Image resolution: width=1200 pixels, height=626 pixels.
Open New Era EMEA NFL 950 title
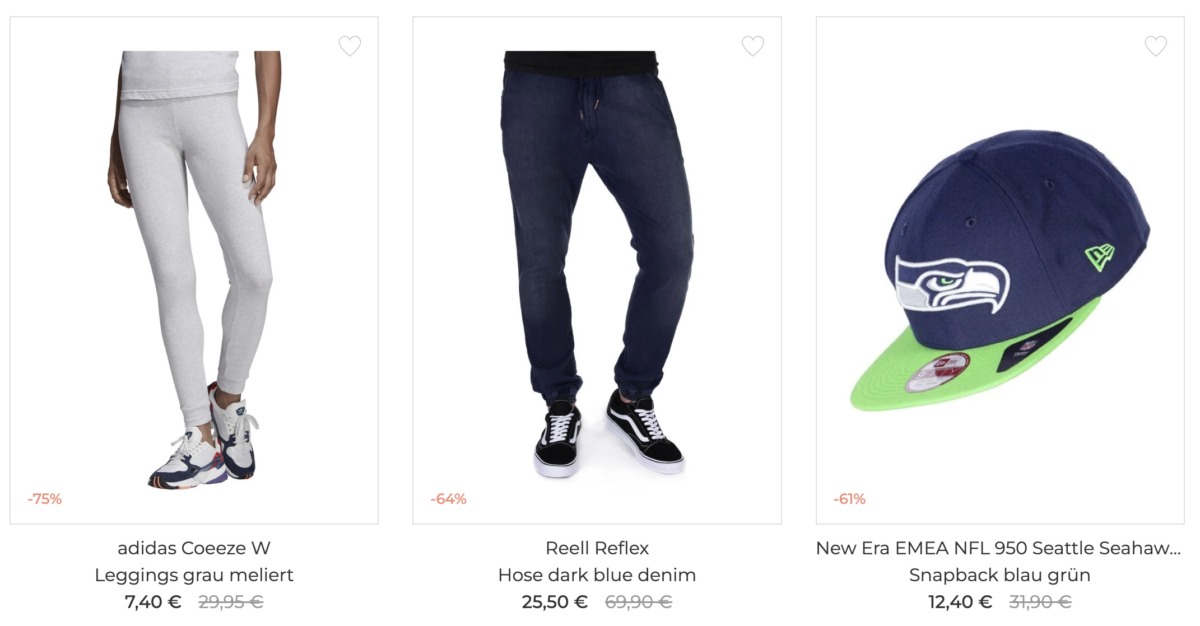999,548
